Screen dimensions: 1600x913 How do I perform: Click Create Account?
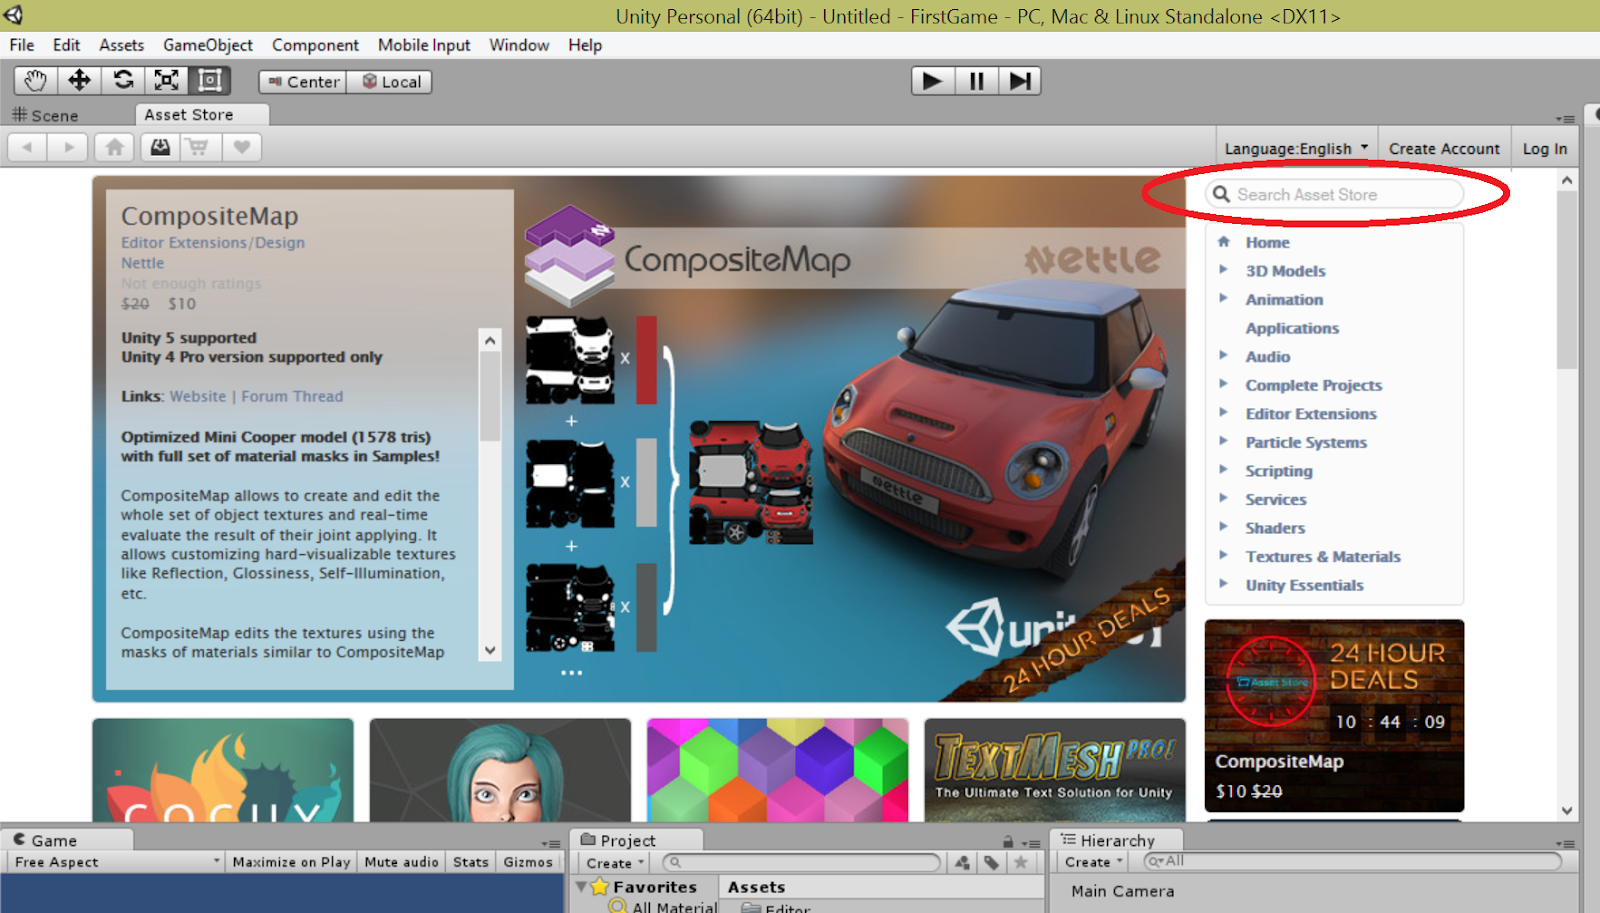1444,148
